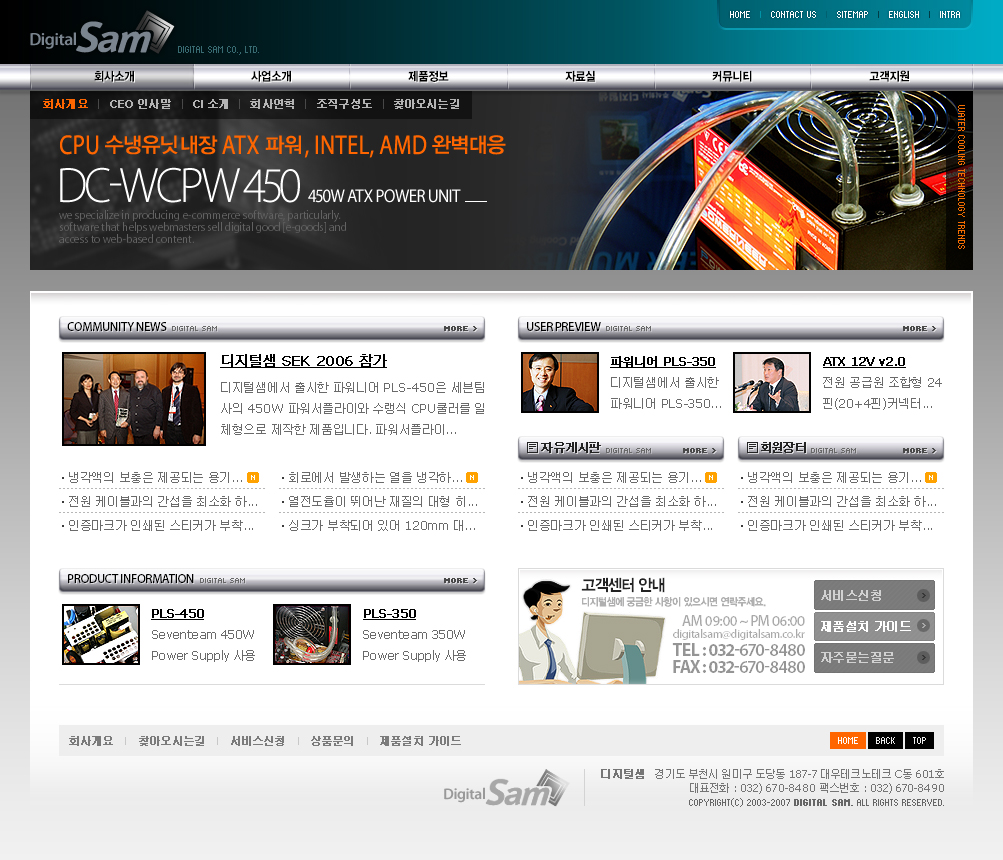Select the CEO 인사말 submenu tab

coord(140,104)
